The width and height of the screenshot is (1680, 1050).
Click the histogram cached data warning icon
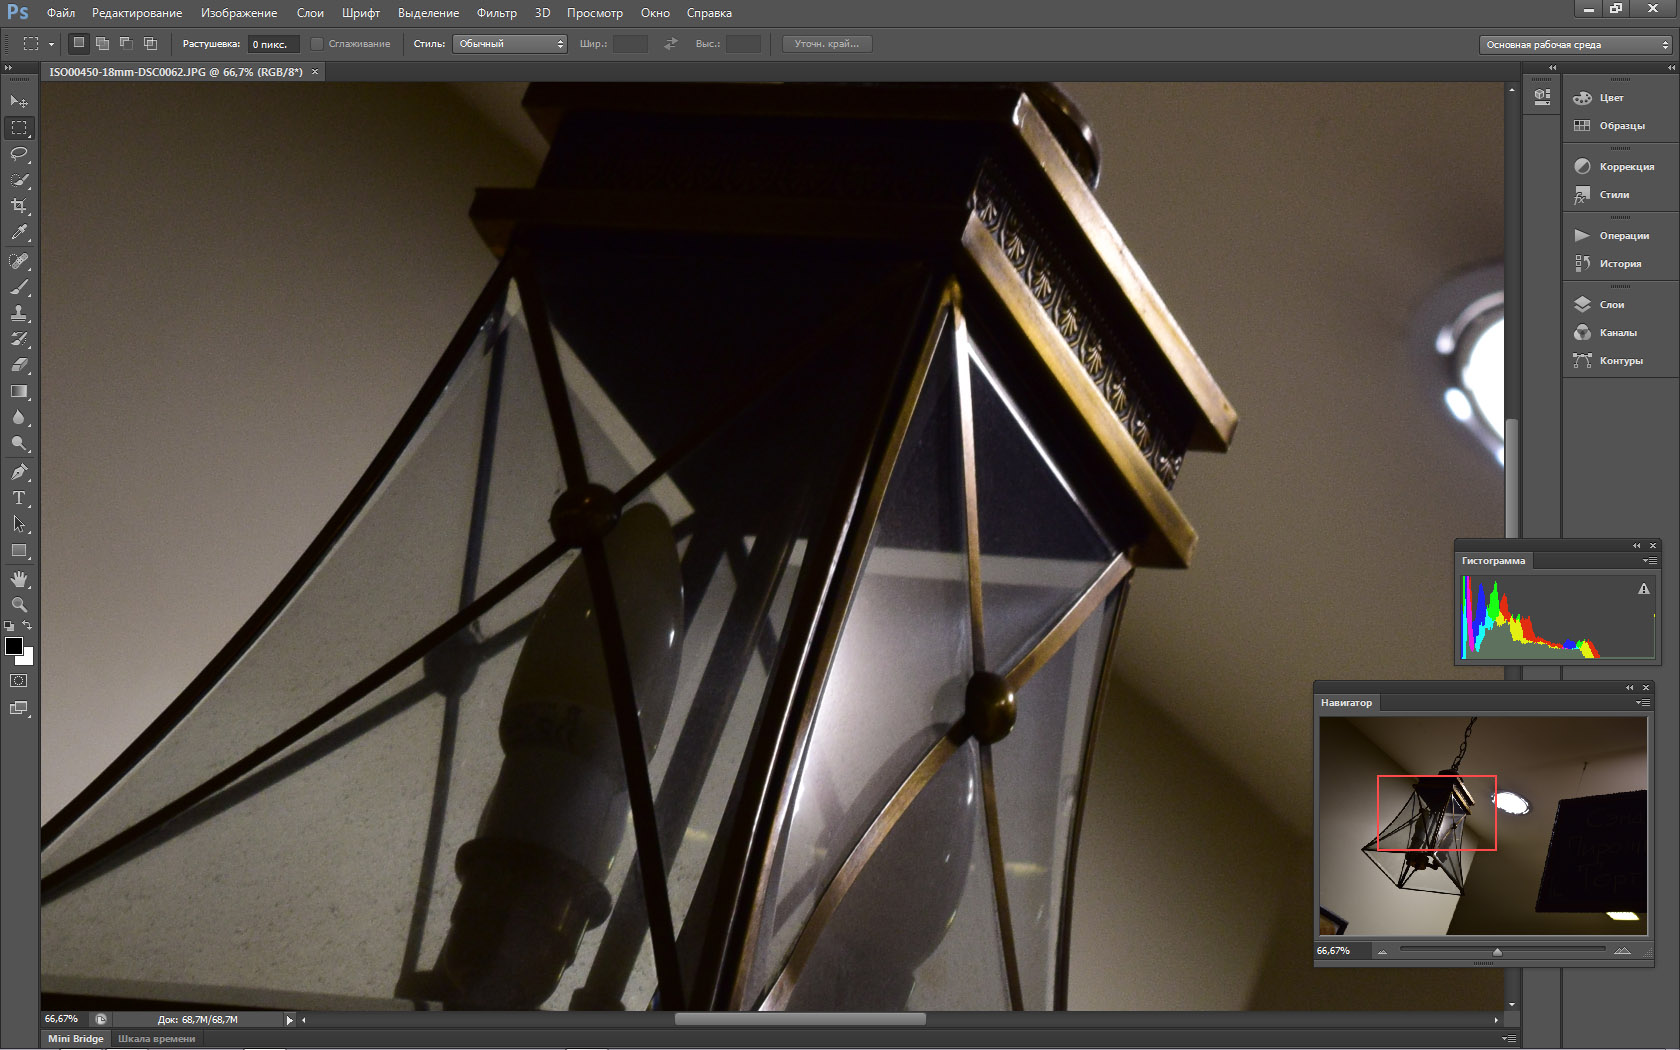1644,589
